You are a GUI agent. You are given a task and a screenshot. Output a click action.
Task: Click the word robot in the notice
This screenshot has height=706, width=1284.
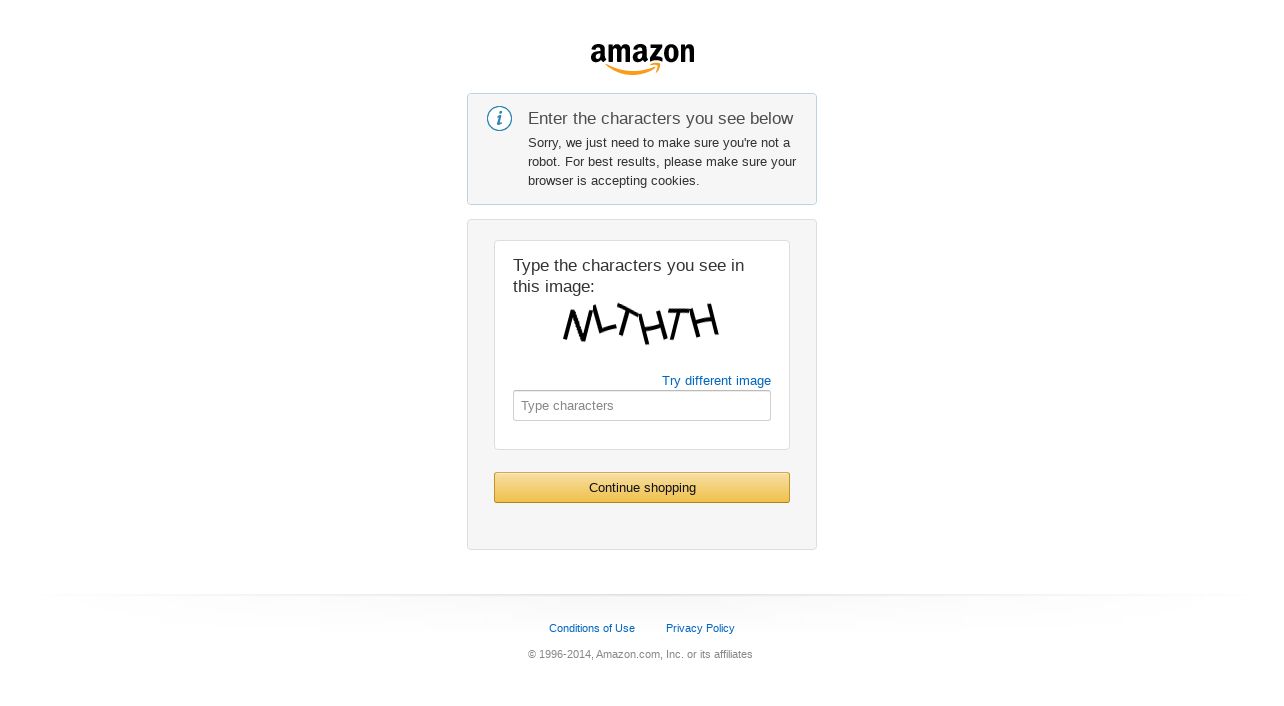click(x=544, y=161)
